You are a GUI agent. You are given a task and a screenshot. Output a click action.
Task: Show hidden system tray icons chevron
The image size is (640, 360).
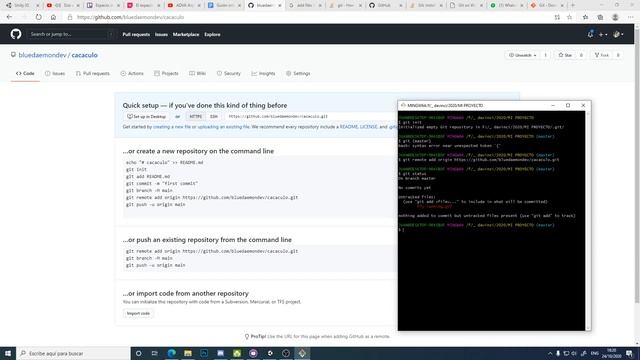coord(550,353)
